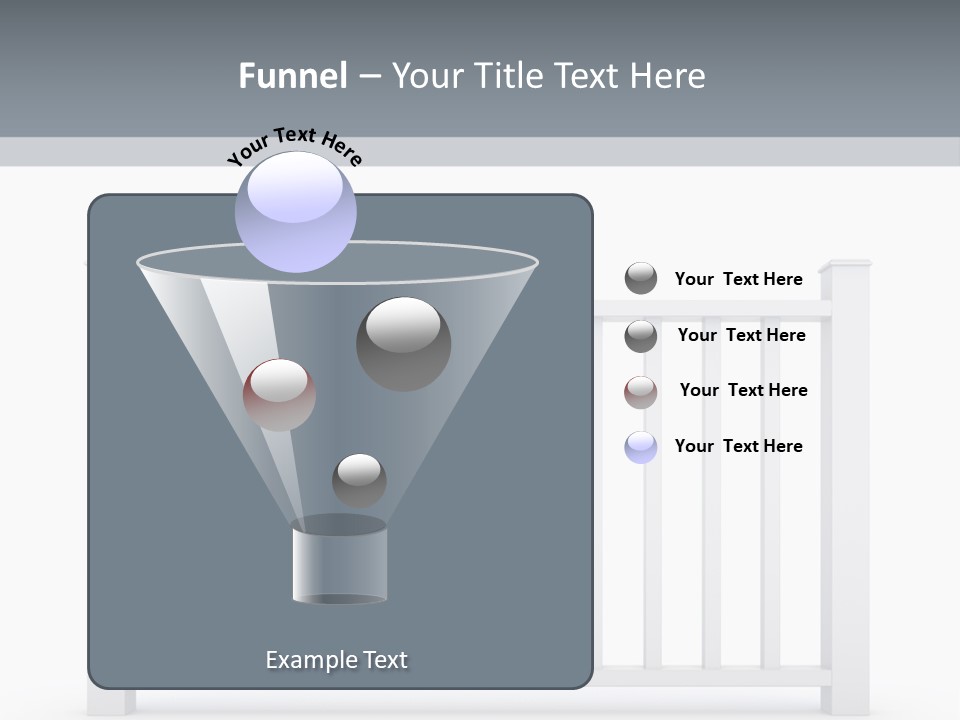This screenshot has width=960, height=720.
Task: Click the second legend 'Your Text Here' entry
Action: (741, 335)
